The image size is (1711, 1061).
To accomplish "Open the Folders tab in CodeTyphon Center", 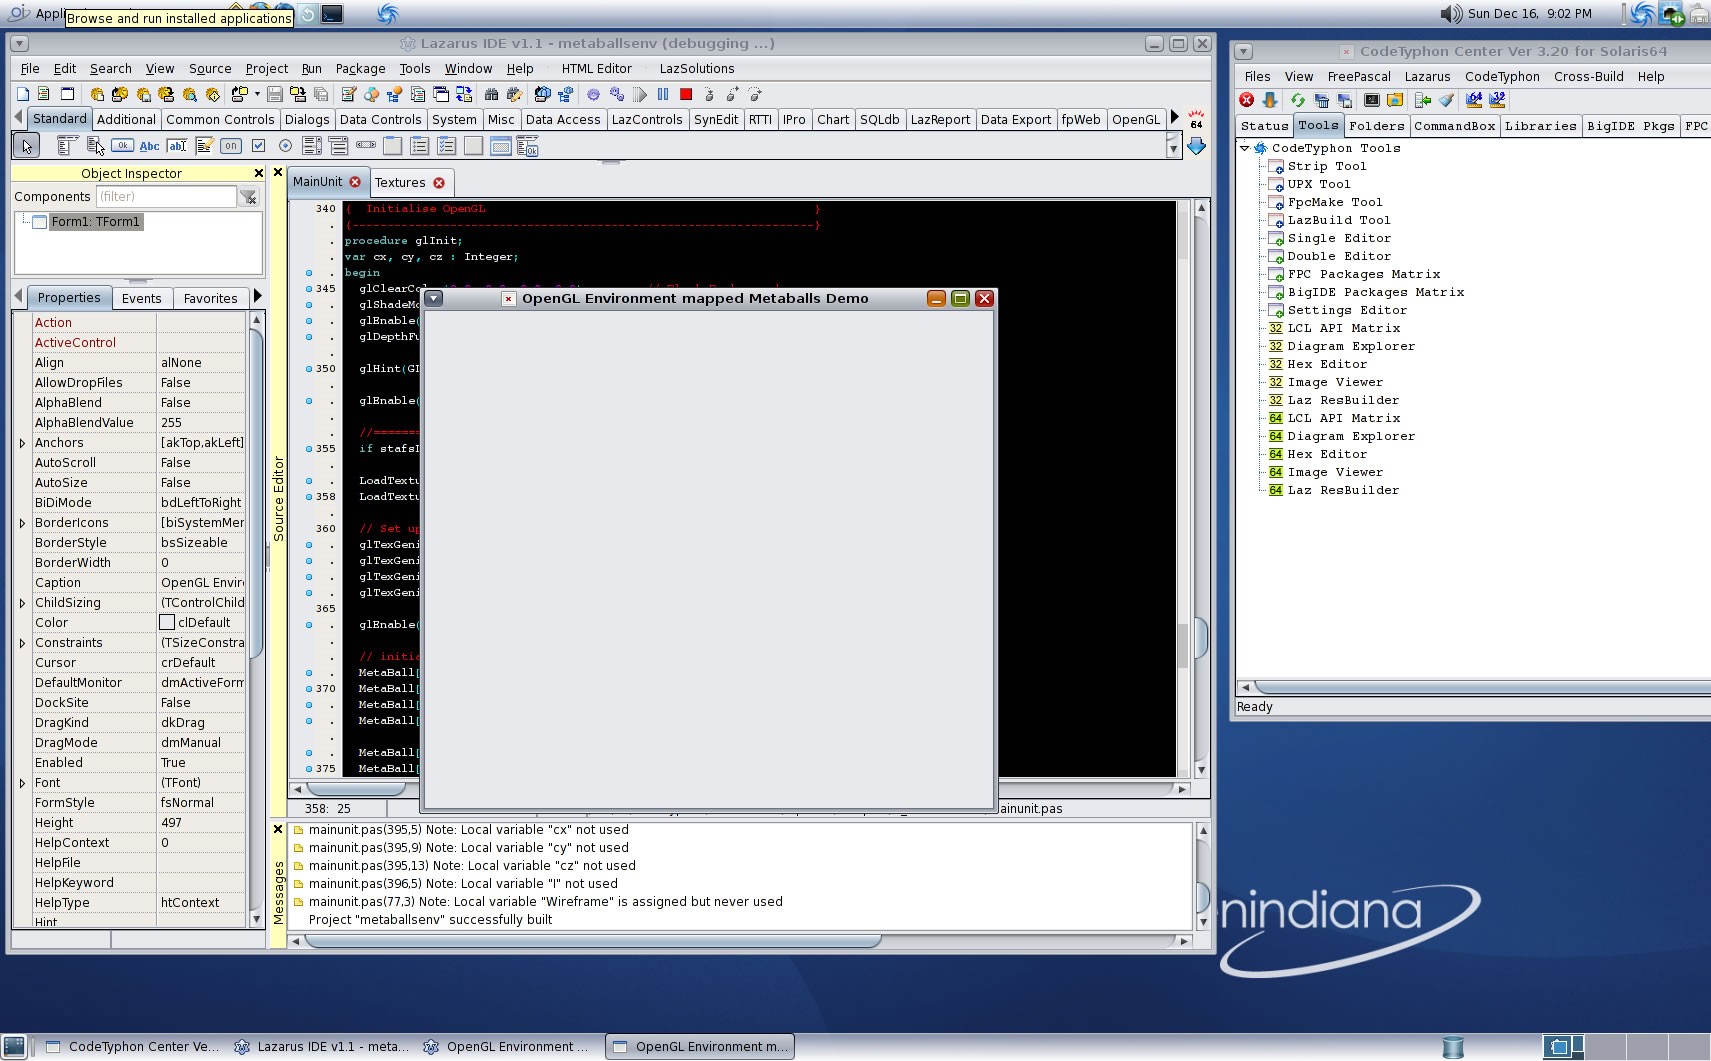I will click(x=1376, y=126).
